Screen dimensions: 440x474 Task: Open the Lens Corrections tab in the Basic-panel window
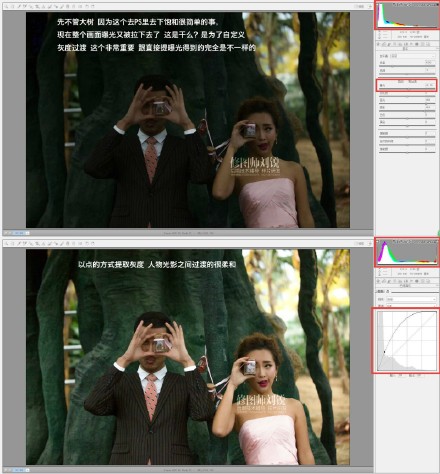pyautogui.click(x=406, y=44)
